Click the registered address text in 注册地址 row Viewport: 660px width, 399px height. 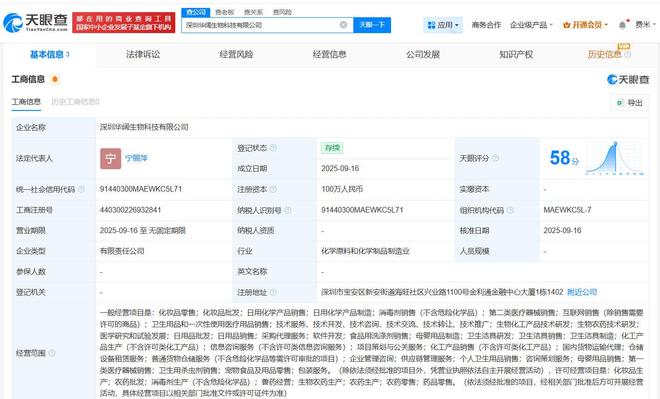click(442, 292)
